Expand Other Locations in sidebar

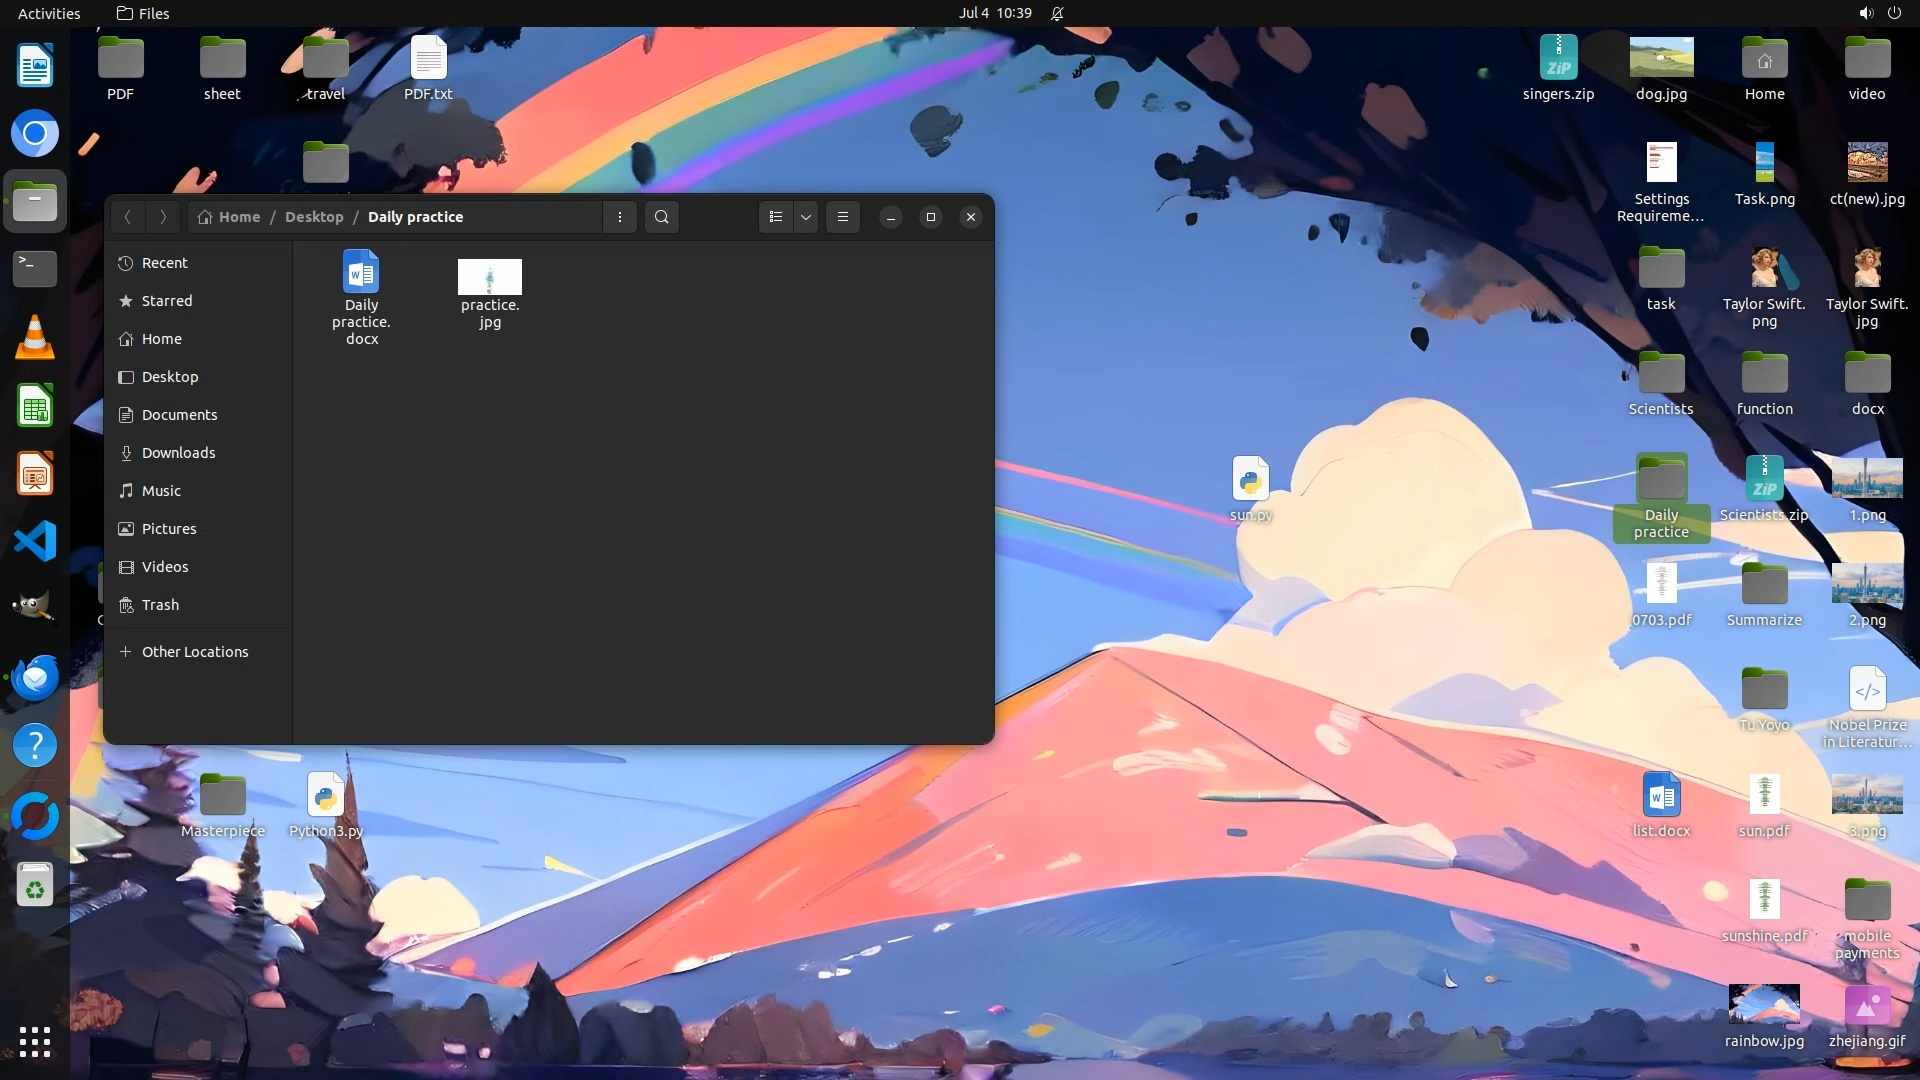point(194,652)
